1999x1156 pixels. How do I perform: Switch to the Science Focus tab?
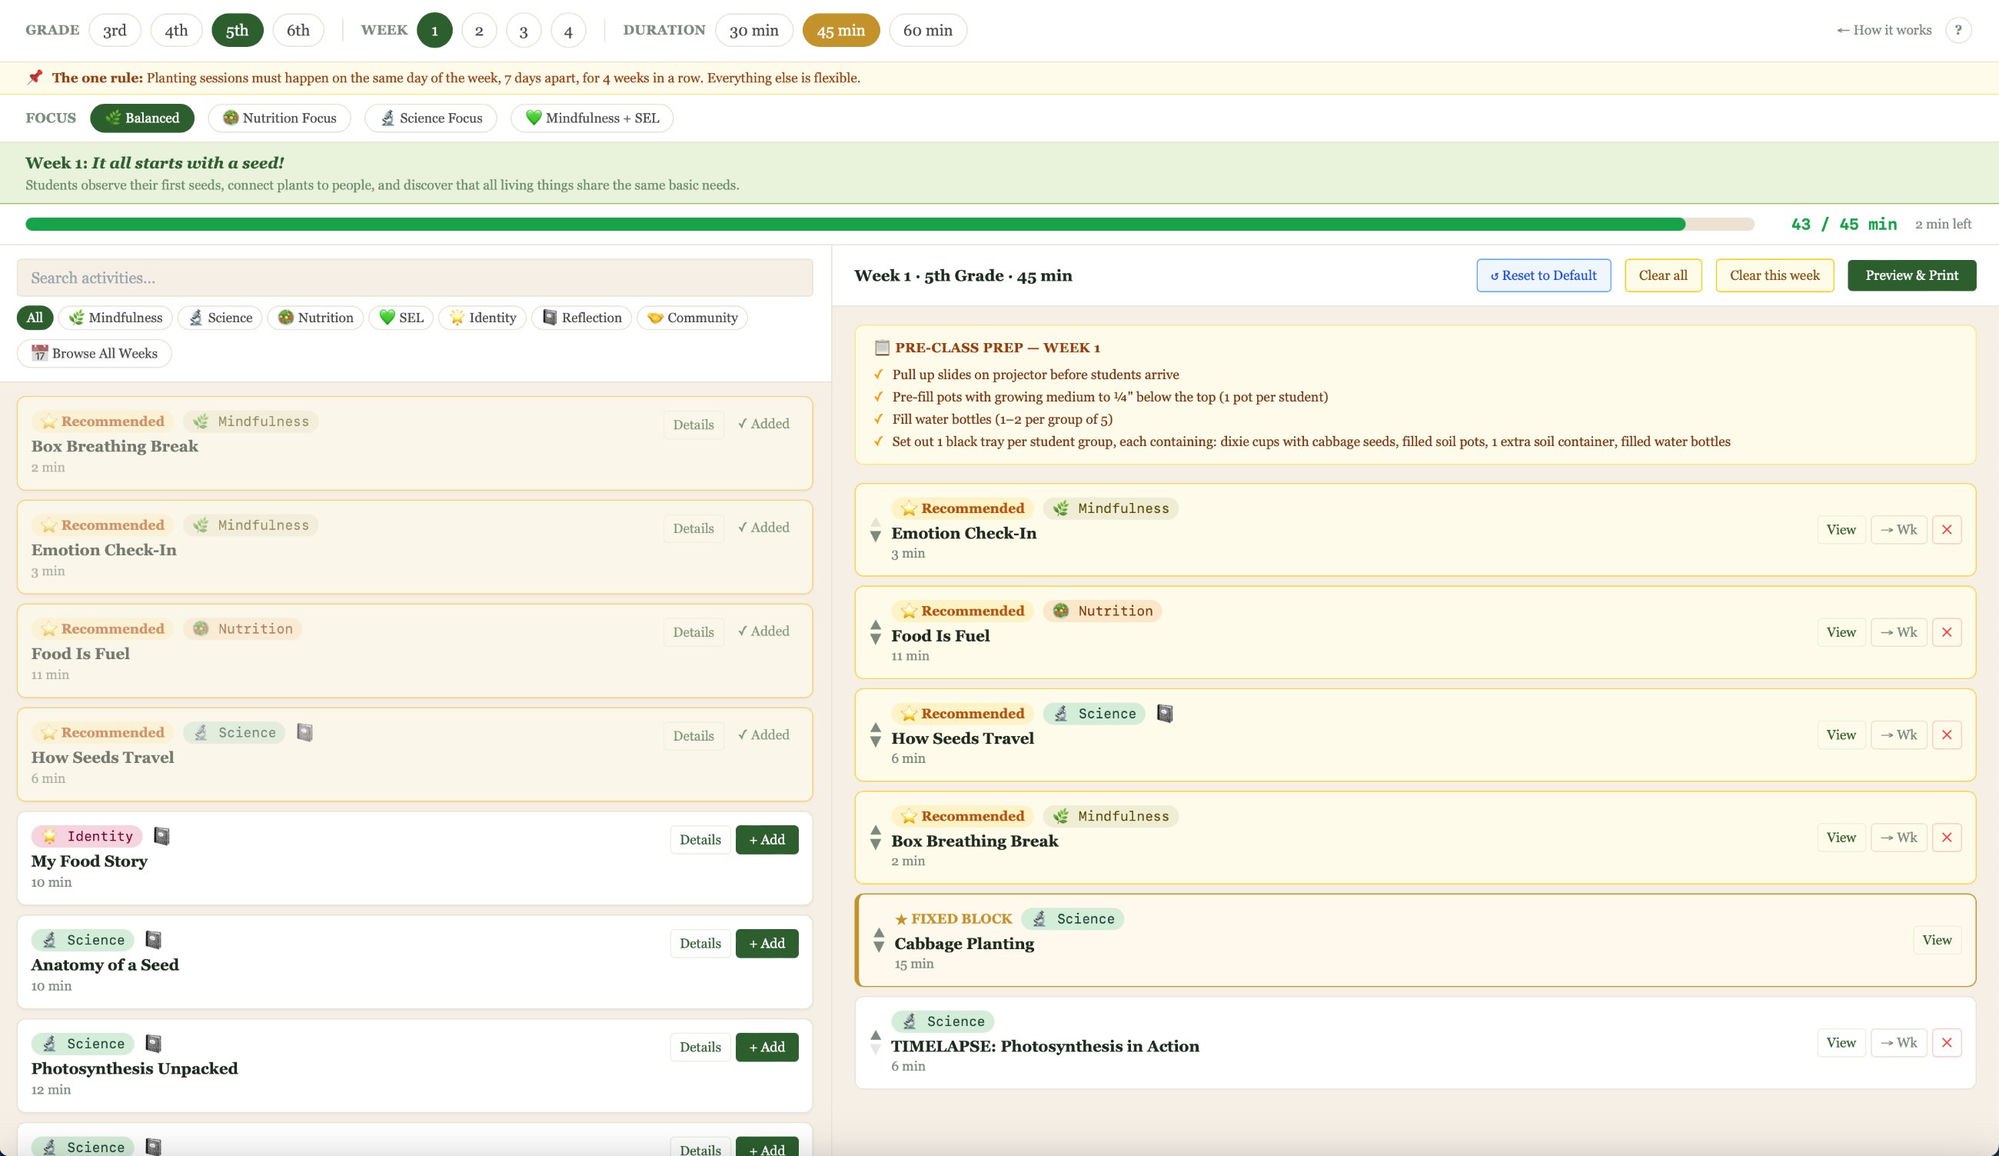[431, 118]
